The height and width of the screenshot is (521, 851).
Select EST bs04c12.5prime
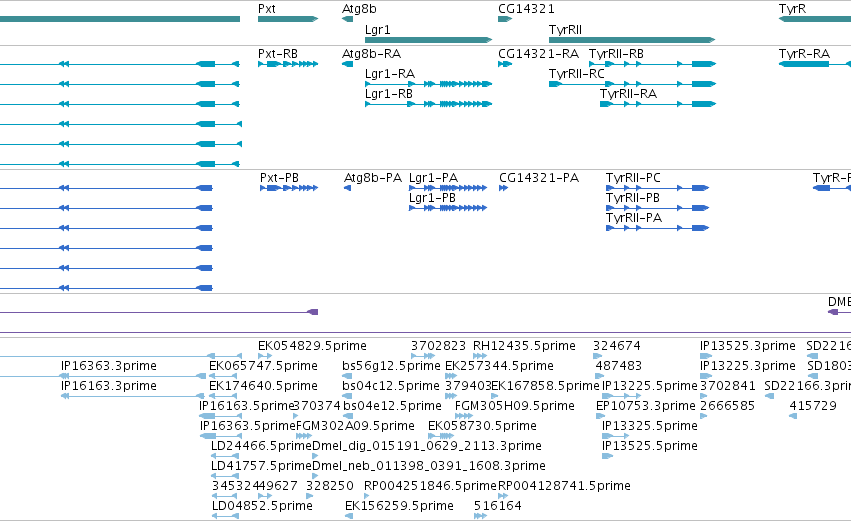coord(391,386)
